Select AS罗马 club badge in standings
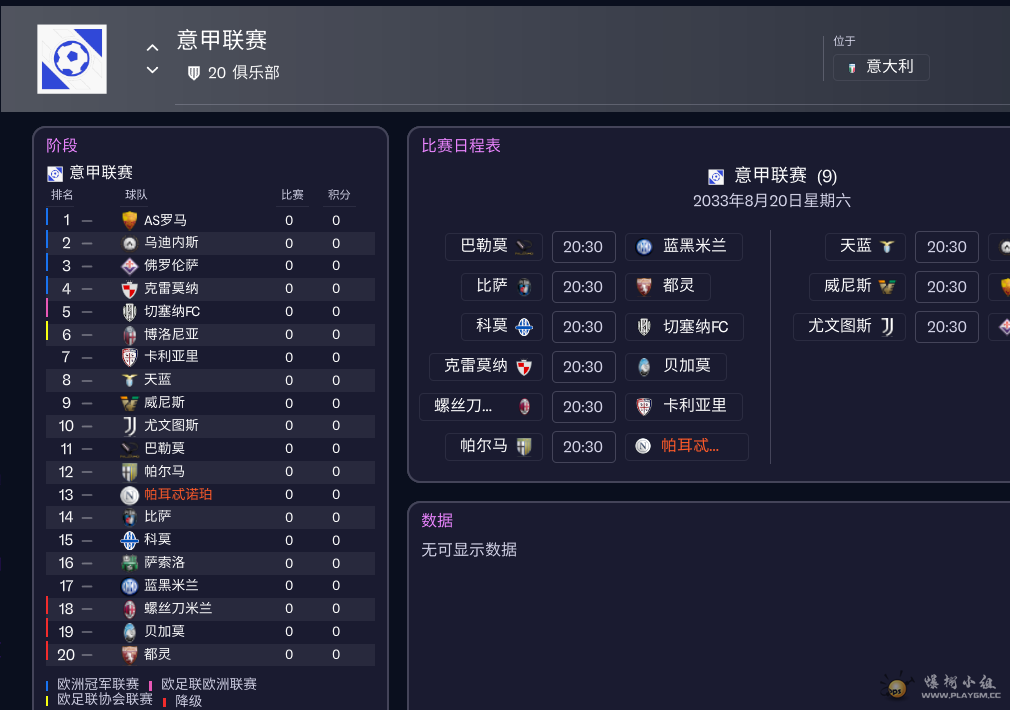The image size is (1010, 710). [129, 220]
